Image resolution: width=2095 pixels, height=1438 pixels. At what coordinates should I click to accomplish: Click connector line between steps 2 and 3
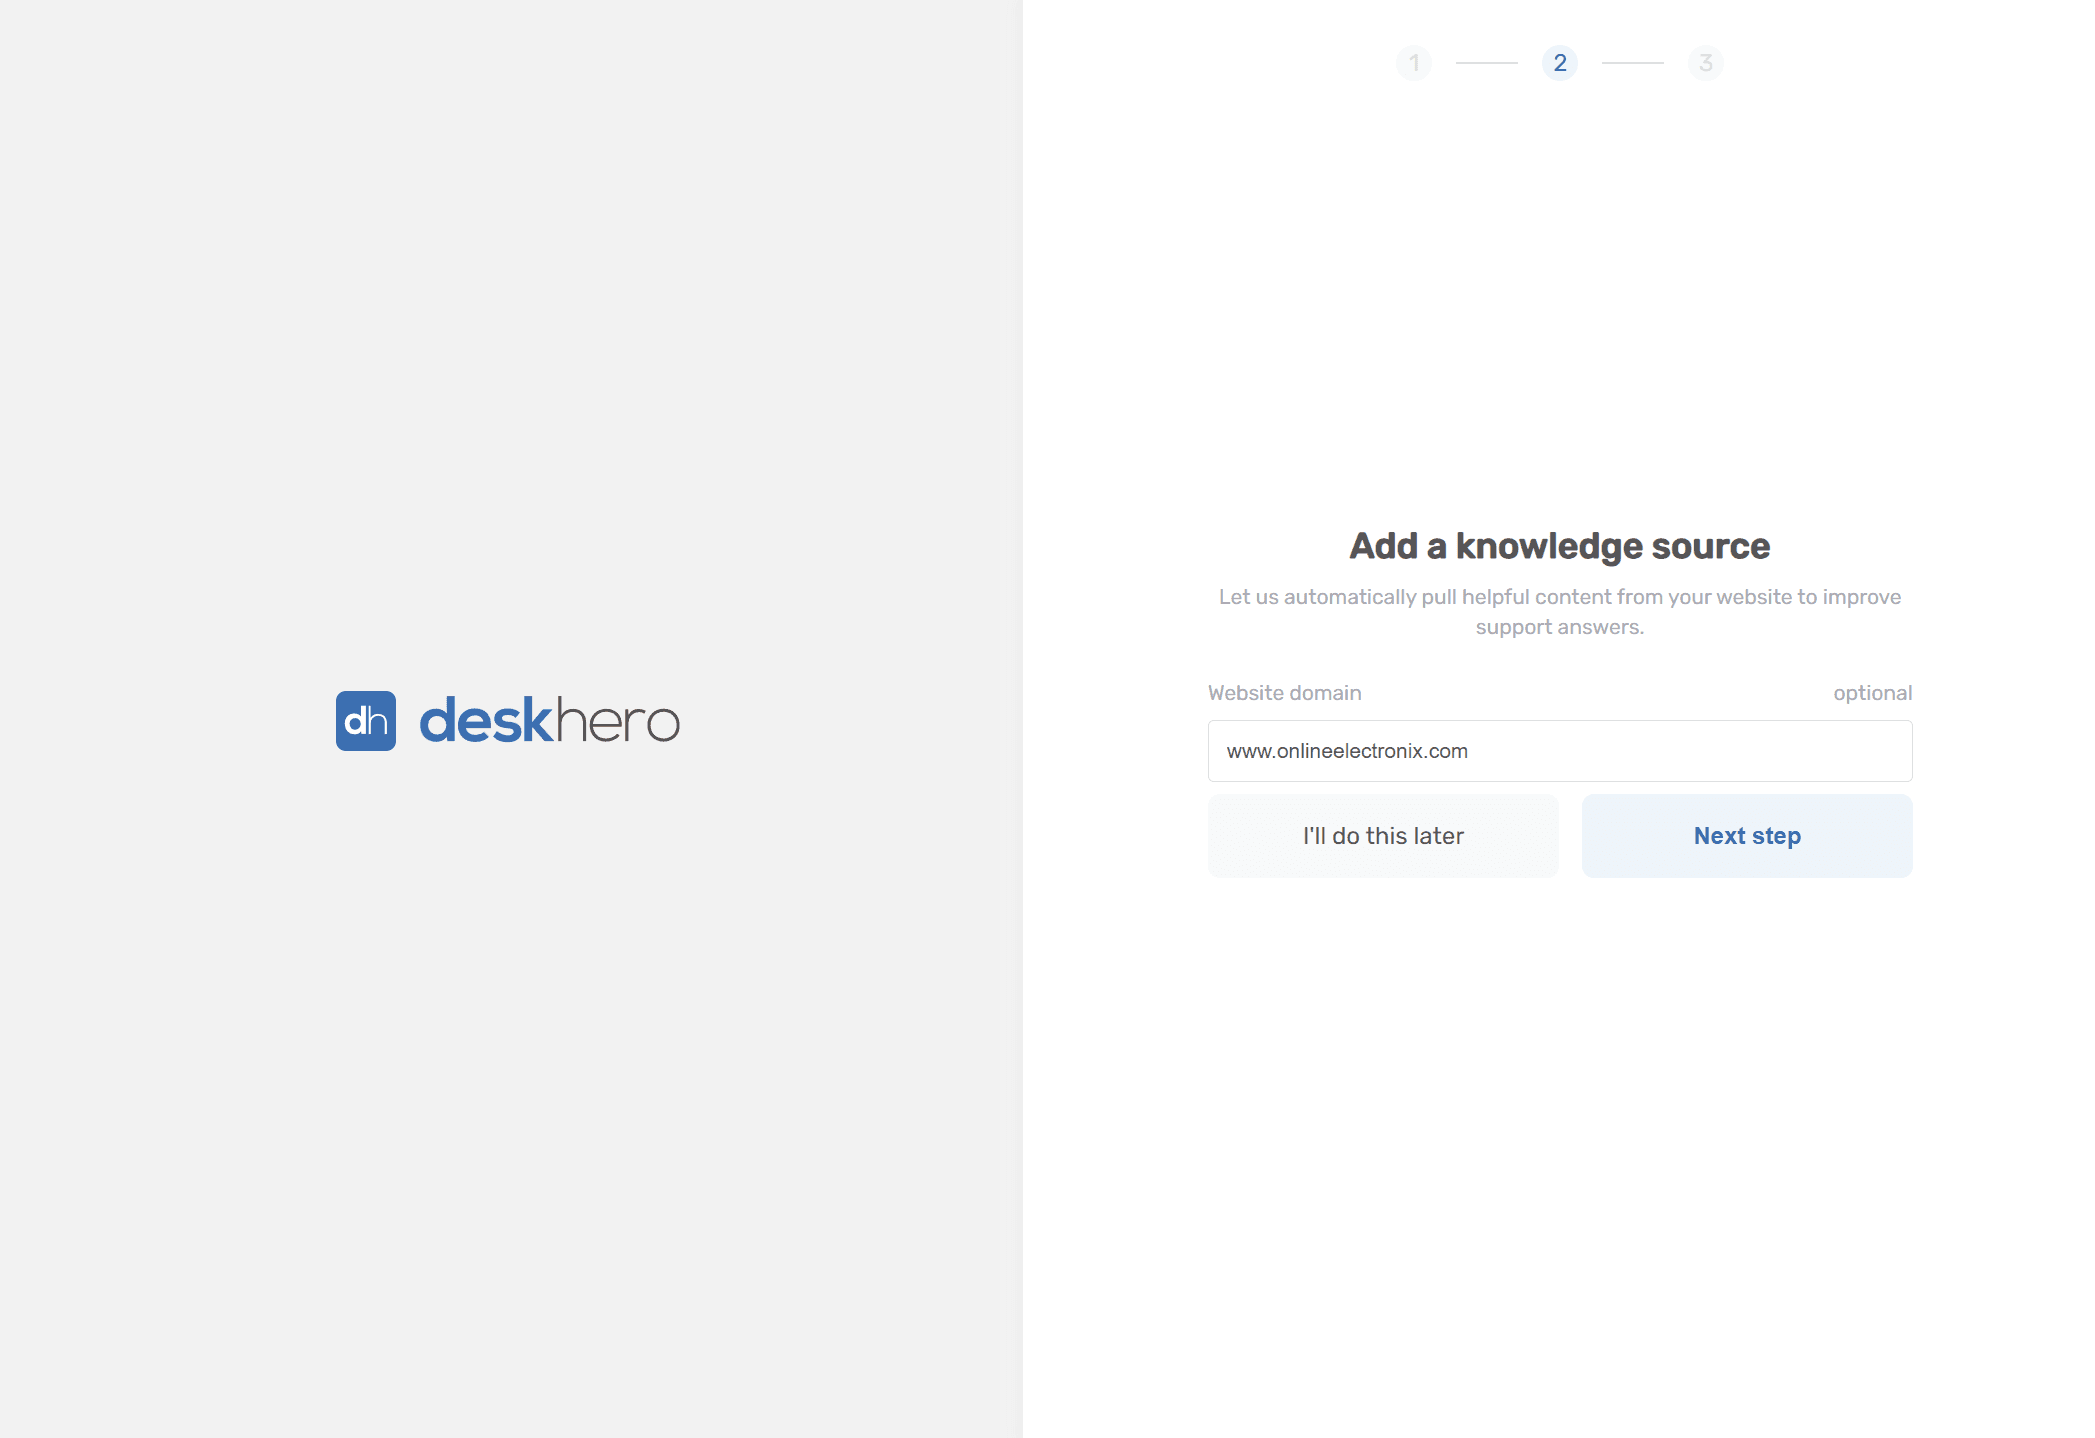pos(1632,63)
